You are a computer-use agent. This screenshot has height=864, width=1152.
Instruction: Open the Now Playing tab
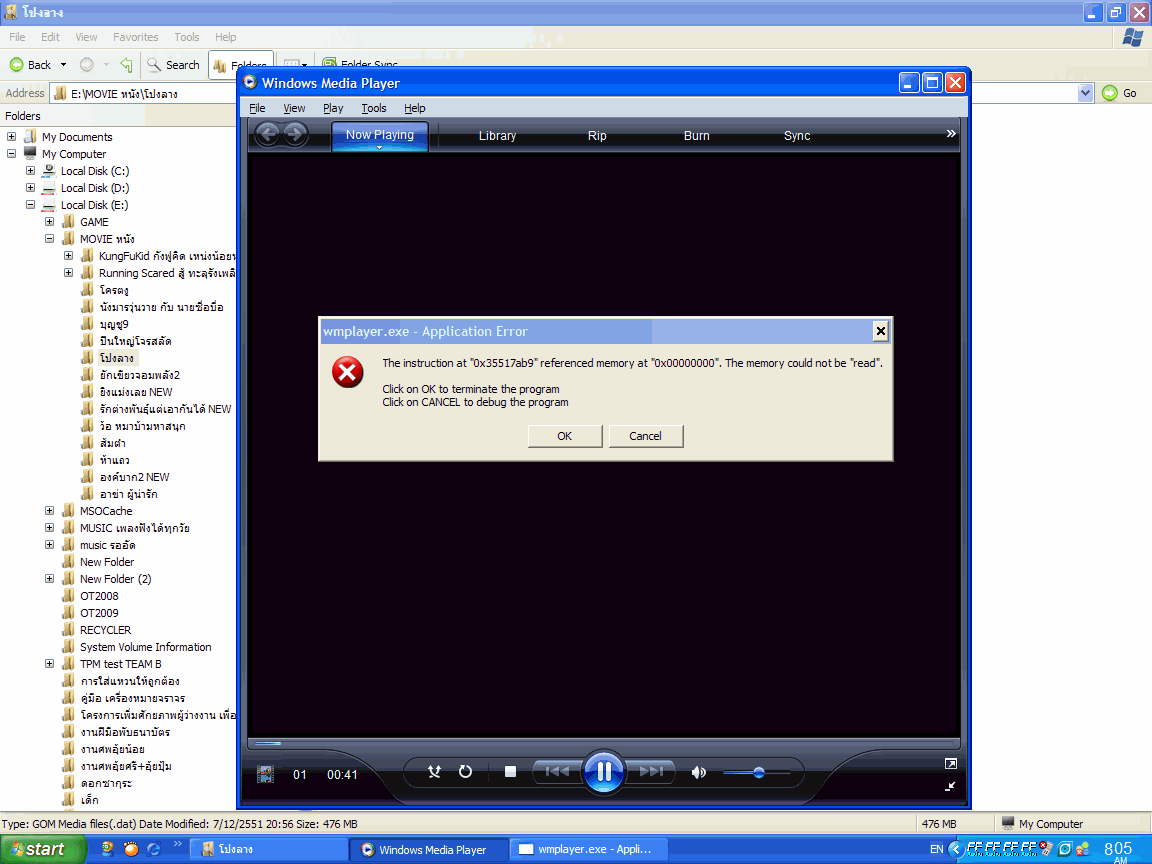(x=380, y=135)
